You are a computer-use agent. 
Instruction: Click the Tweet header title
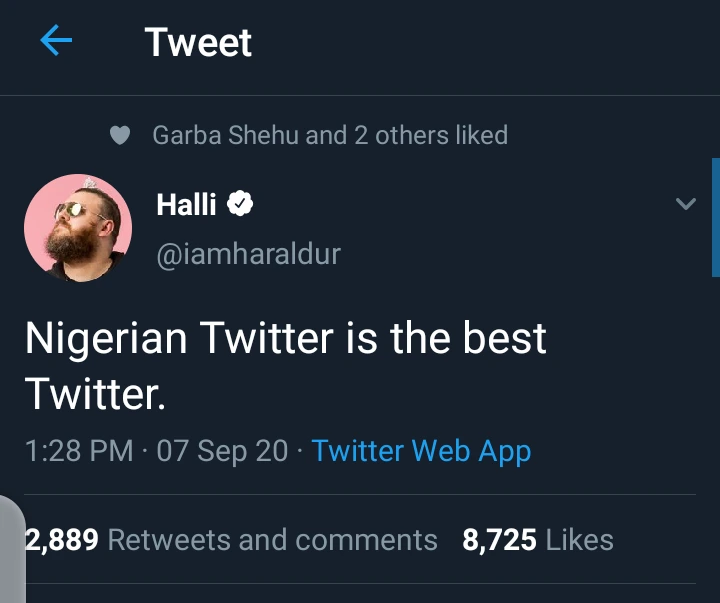[x=198, y=42]
